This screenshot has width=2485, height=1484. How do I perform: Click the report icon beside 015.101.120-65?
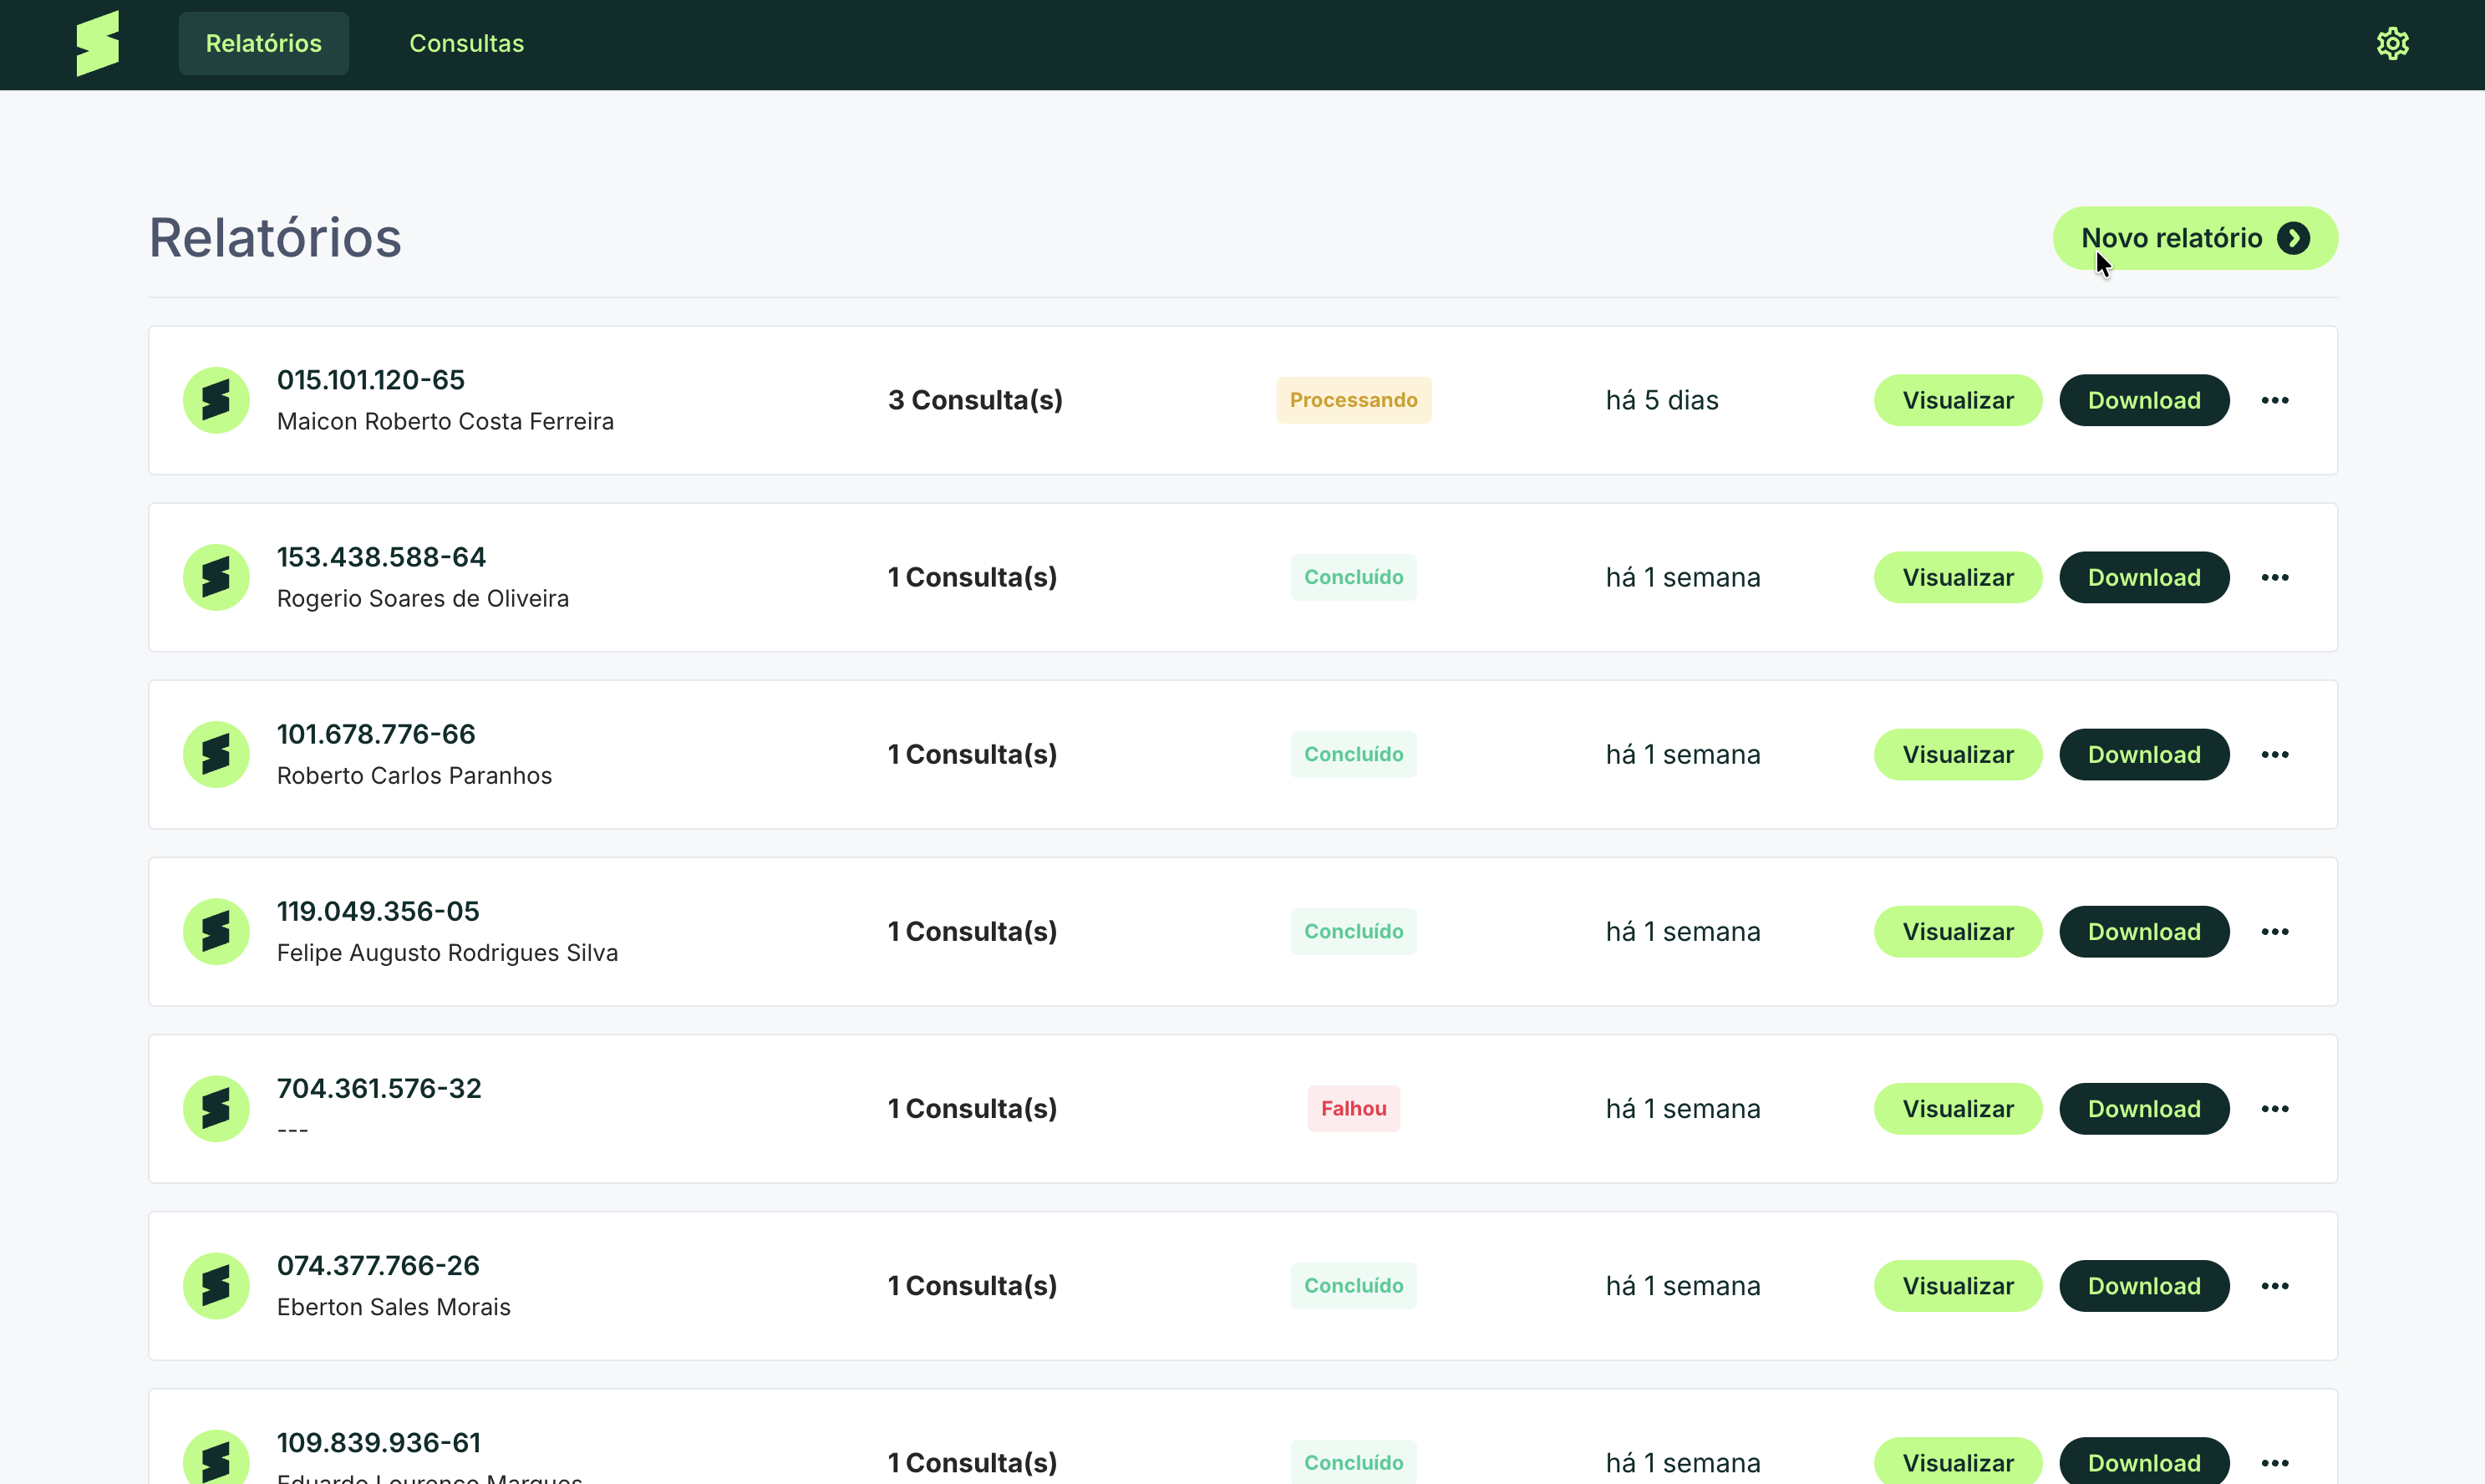tap(216, 399)
